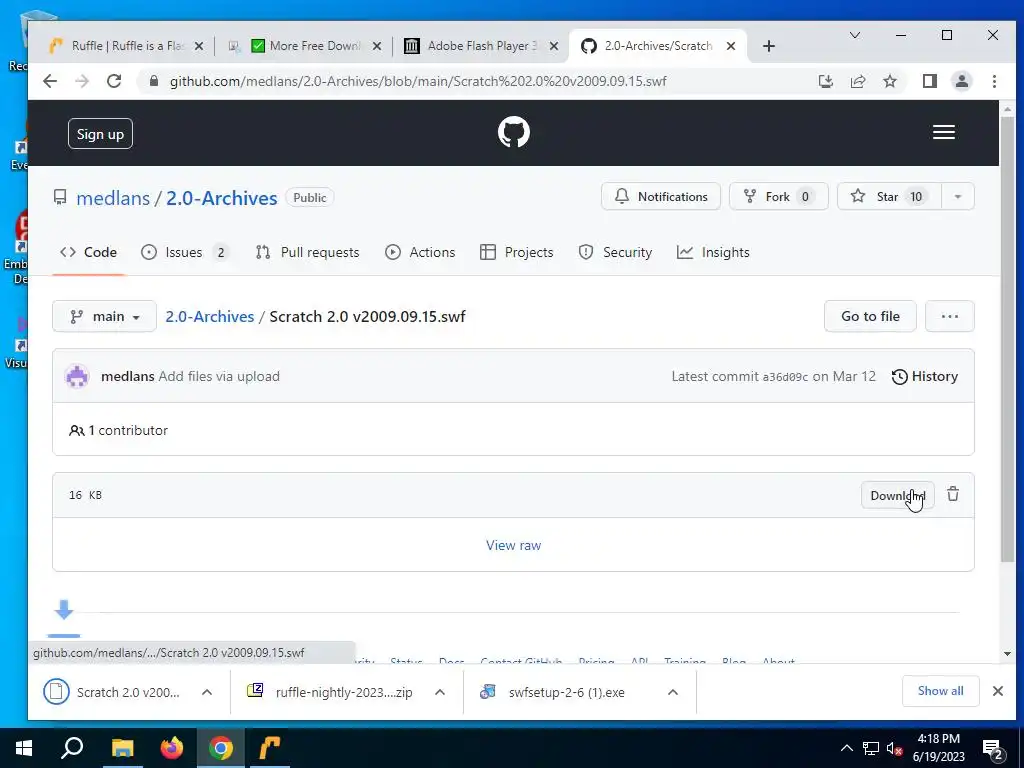Expand swfsetup-2-6 exe download menu
This screenshot has height=768, width=1024.
673,692
